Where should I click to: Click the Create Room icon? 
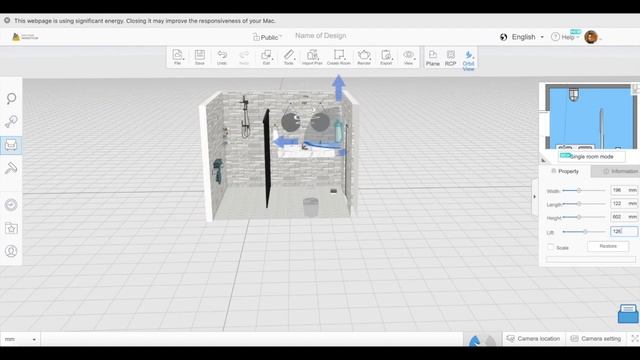[x=339, y=57]
